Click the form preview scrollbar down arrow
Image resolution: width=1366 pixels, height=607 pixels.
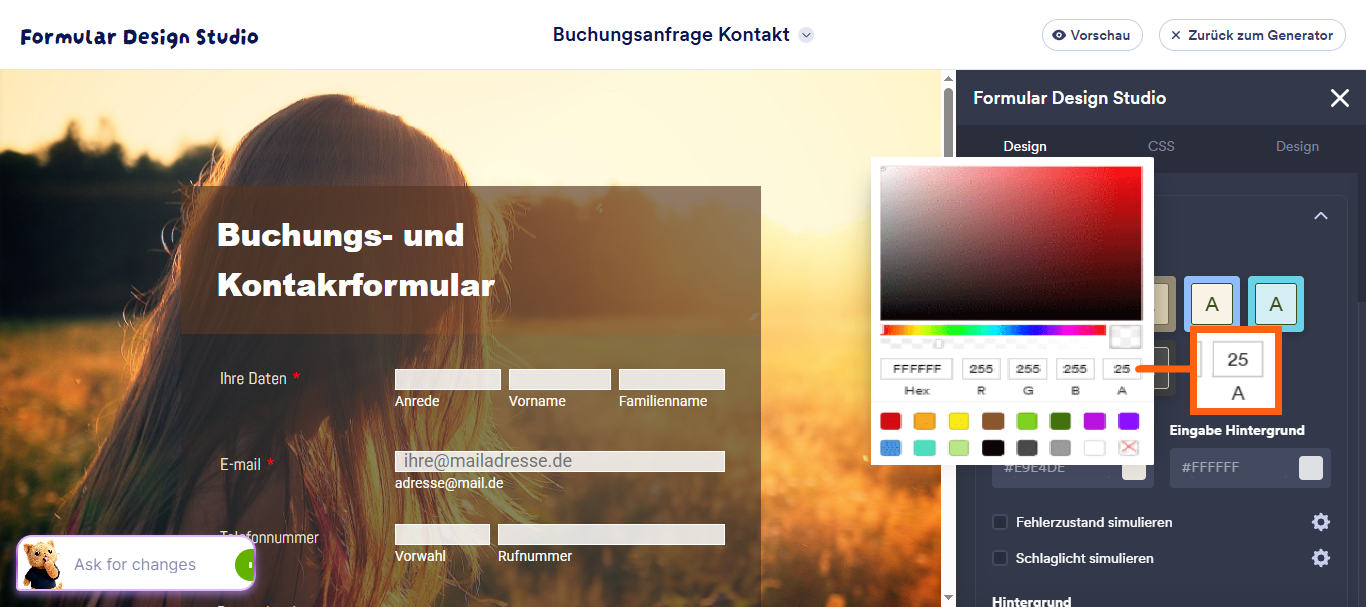click(x=948, y=598)
